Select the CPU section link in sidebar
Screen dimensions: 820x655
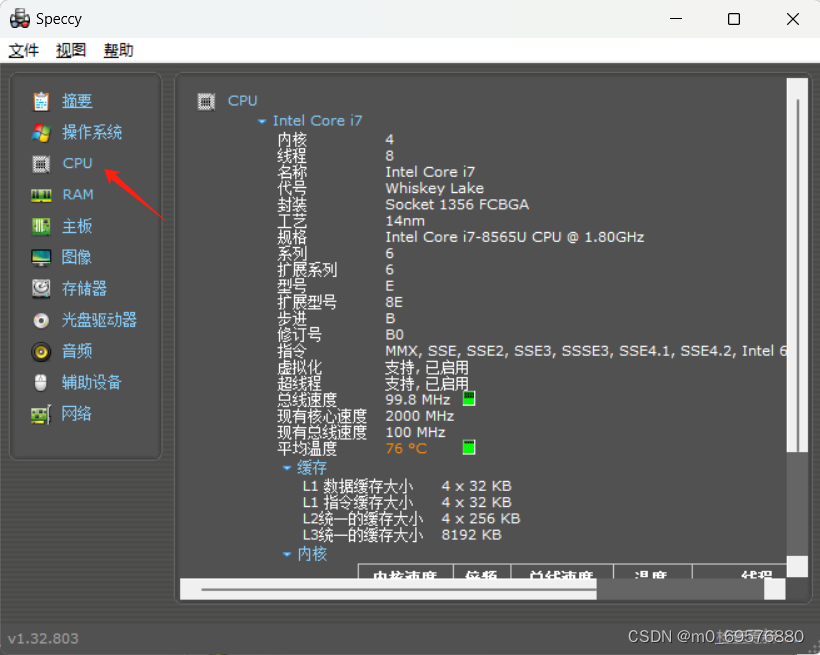pos(77,164)
